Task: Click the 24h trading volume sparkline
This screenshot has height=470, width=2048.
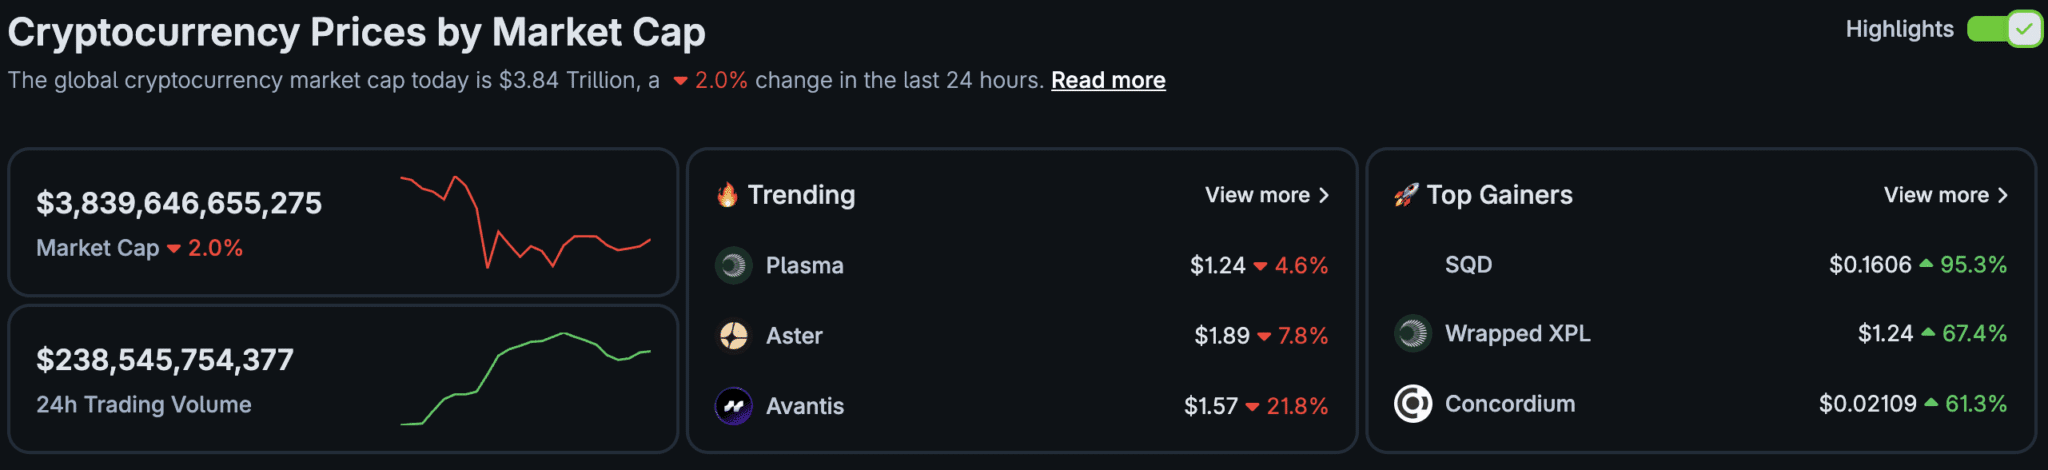Action: [x=525, y=378]
